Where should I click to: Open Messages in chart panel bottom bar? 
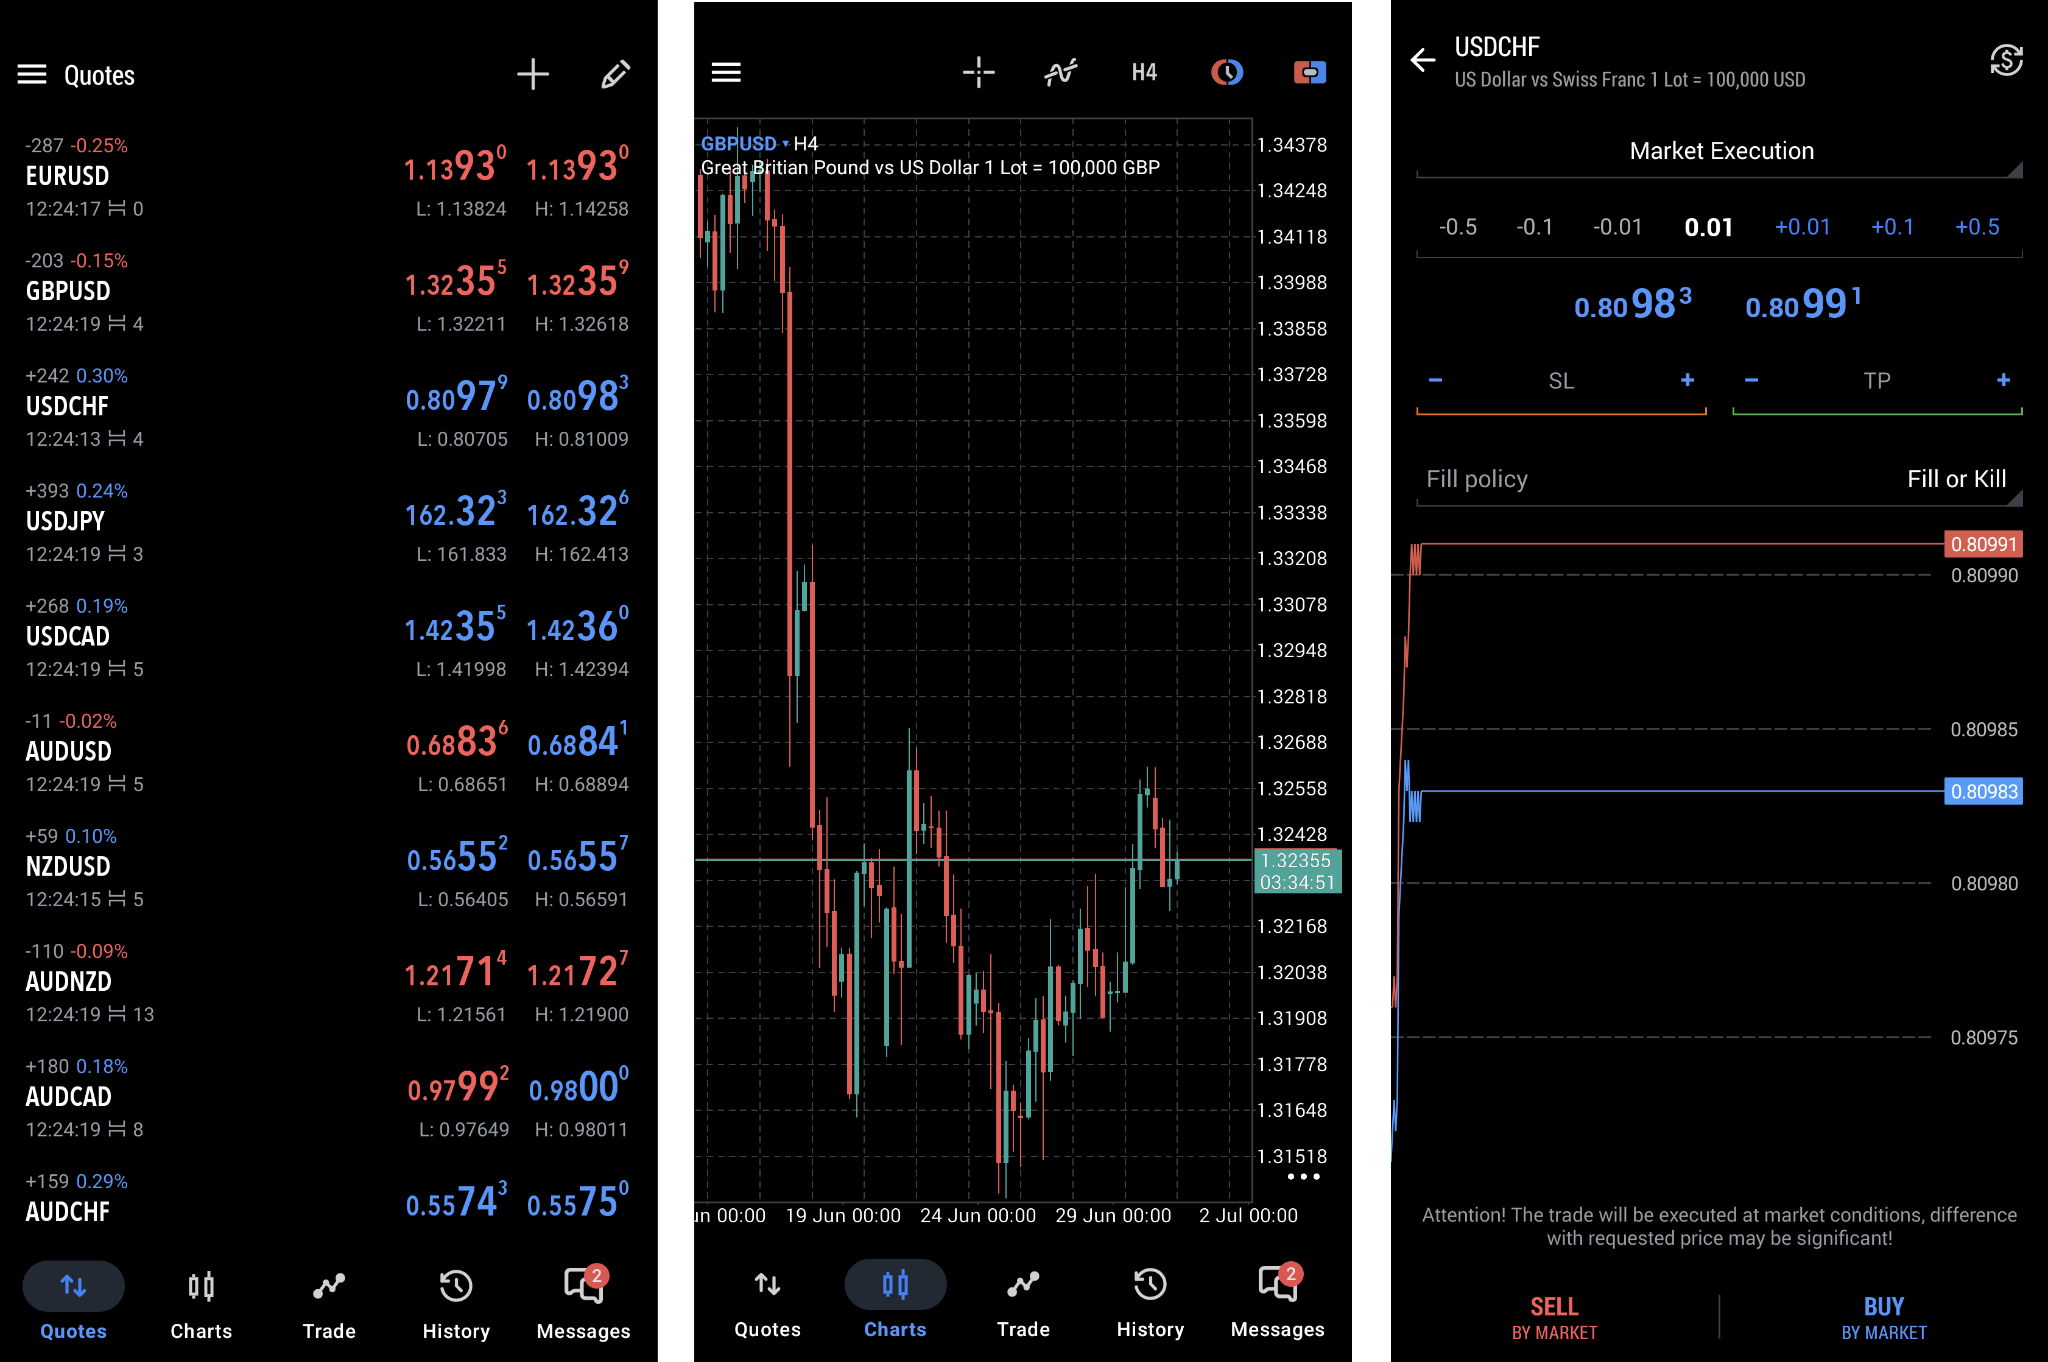click(x=1278, y=1300)
